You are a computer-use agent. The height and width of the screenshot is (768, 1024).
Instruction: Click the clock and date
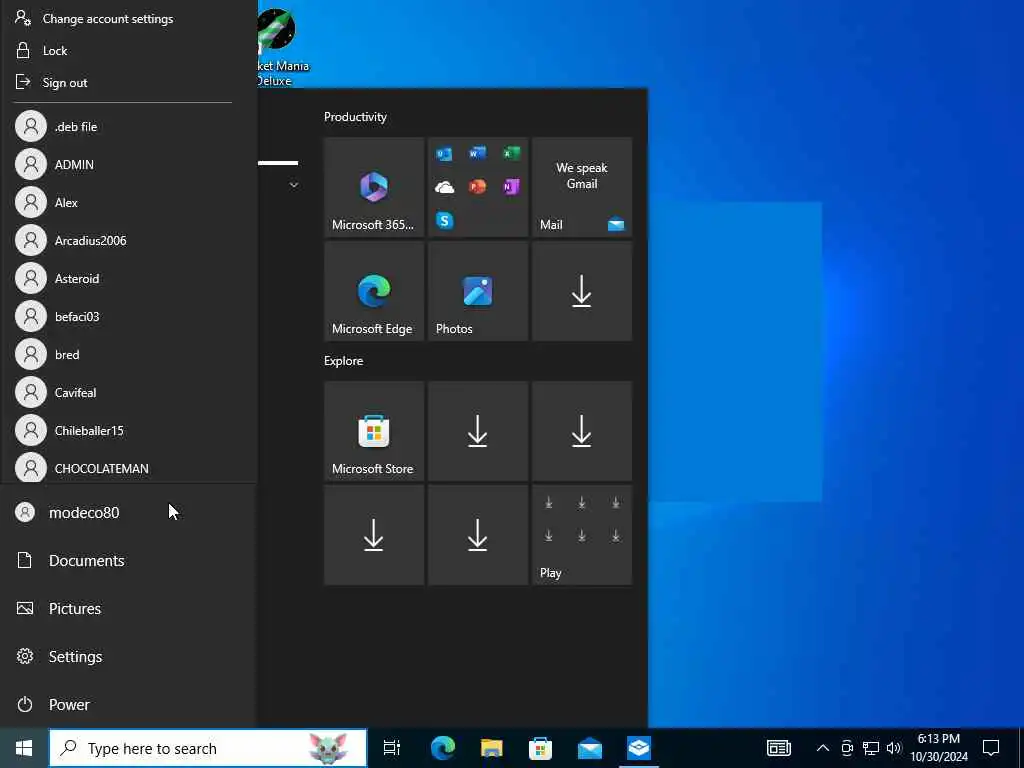coord(939,748)
